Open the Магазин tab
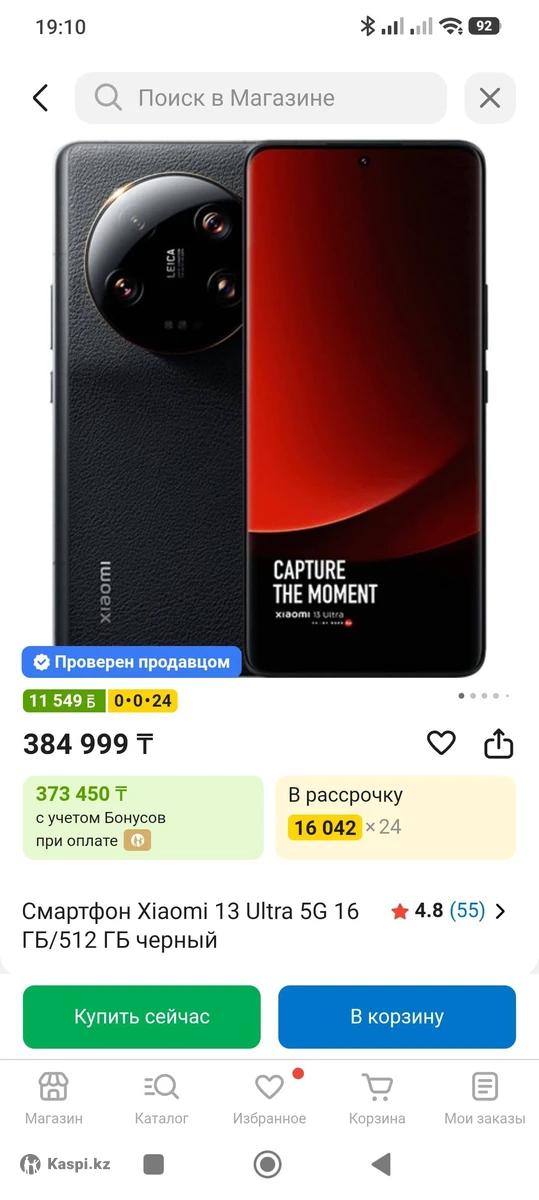 point(54,1098)
